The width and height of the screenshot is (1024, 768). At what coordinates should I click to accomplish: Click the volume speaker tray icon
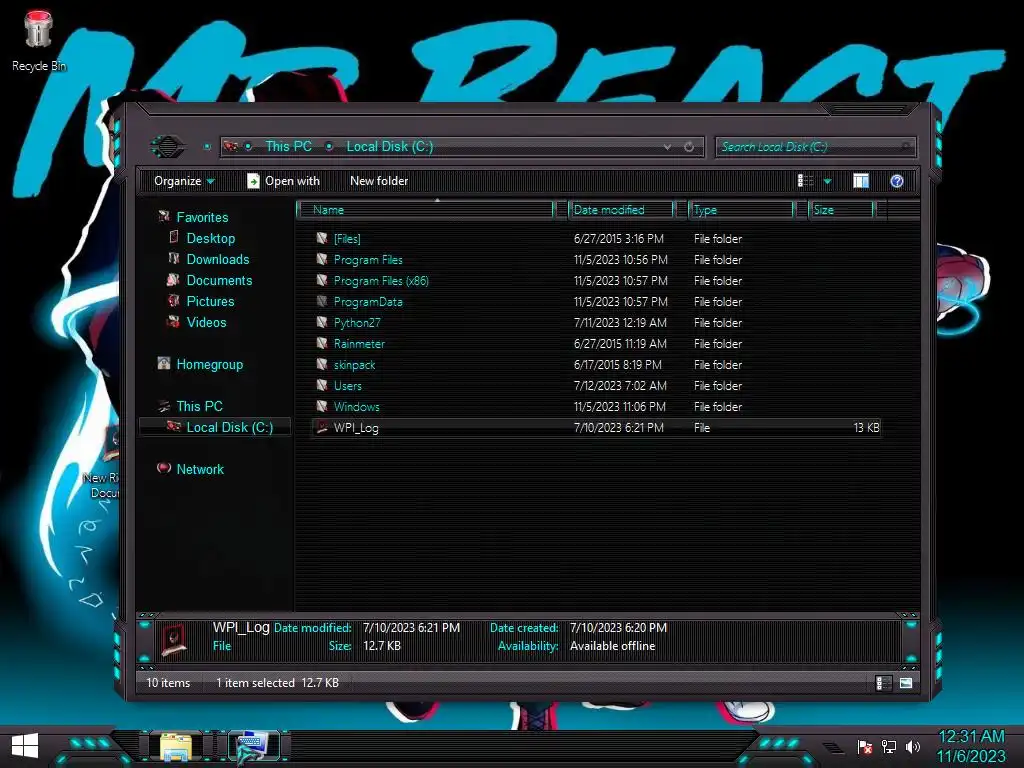click(912, 746)
